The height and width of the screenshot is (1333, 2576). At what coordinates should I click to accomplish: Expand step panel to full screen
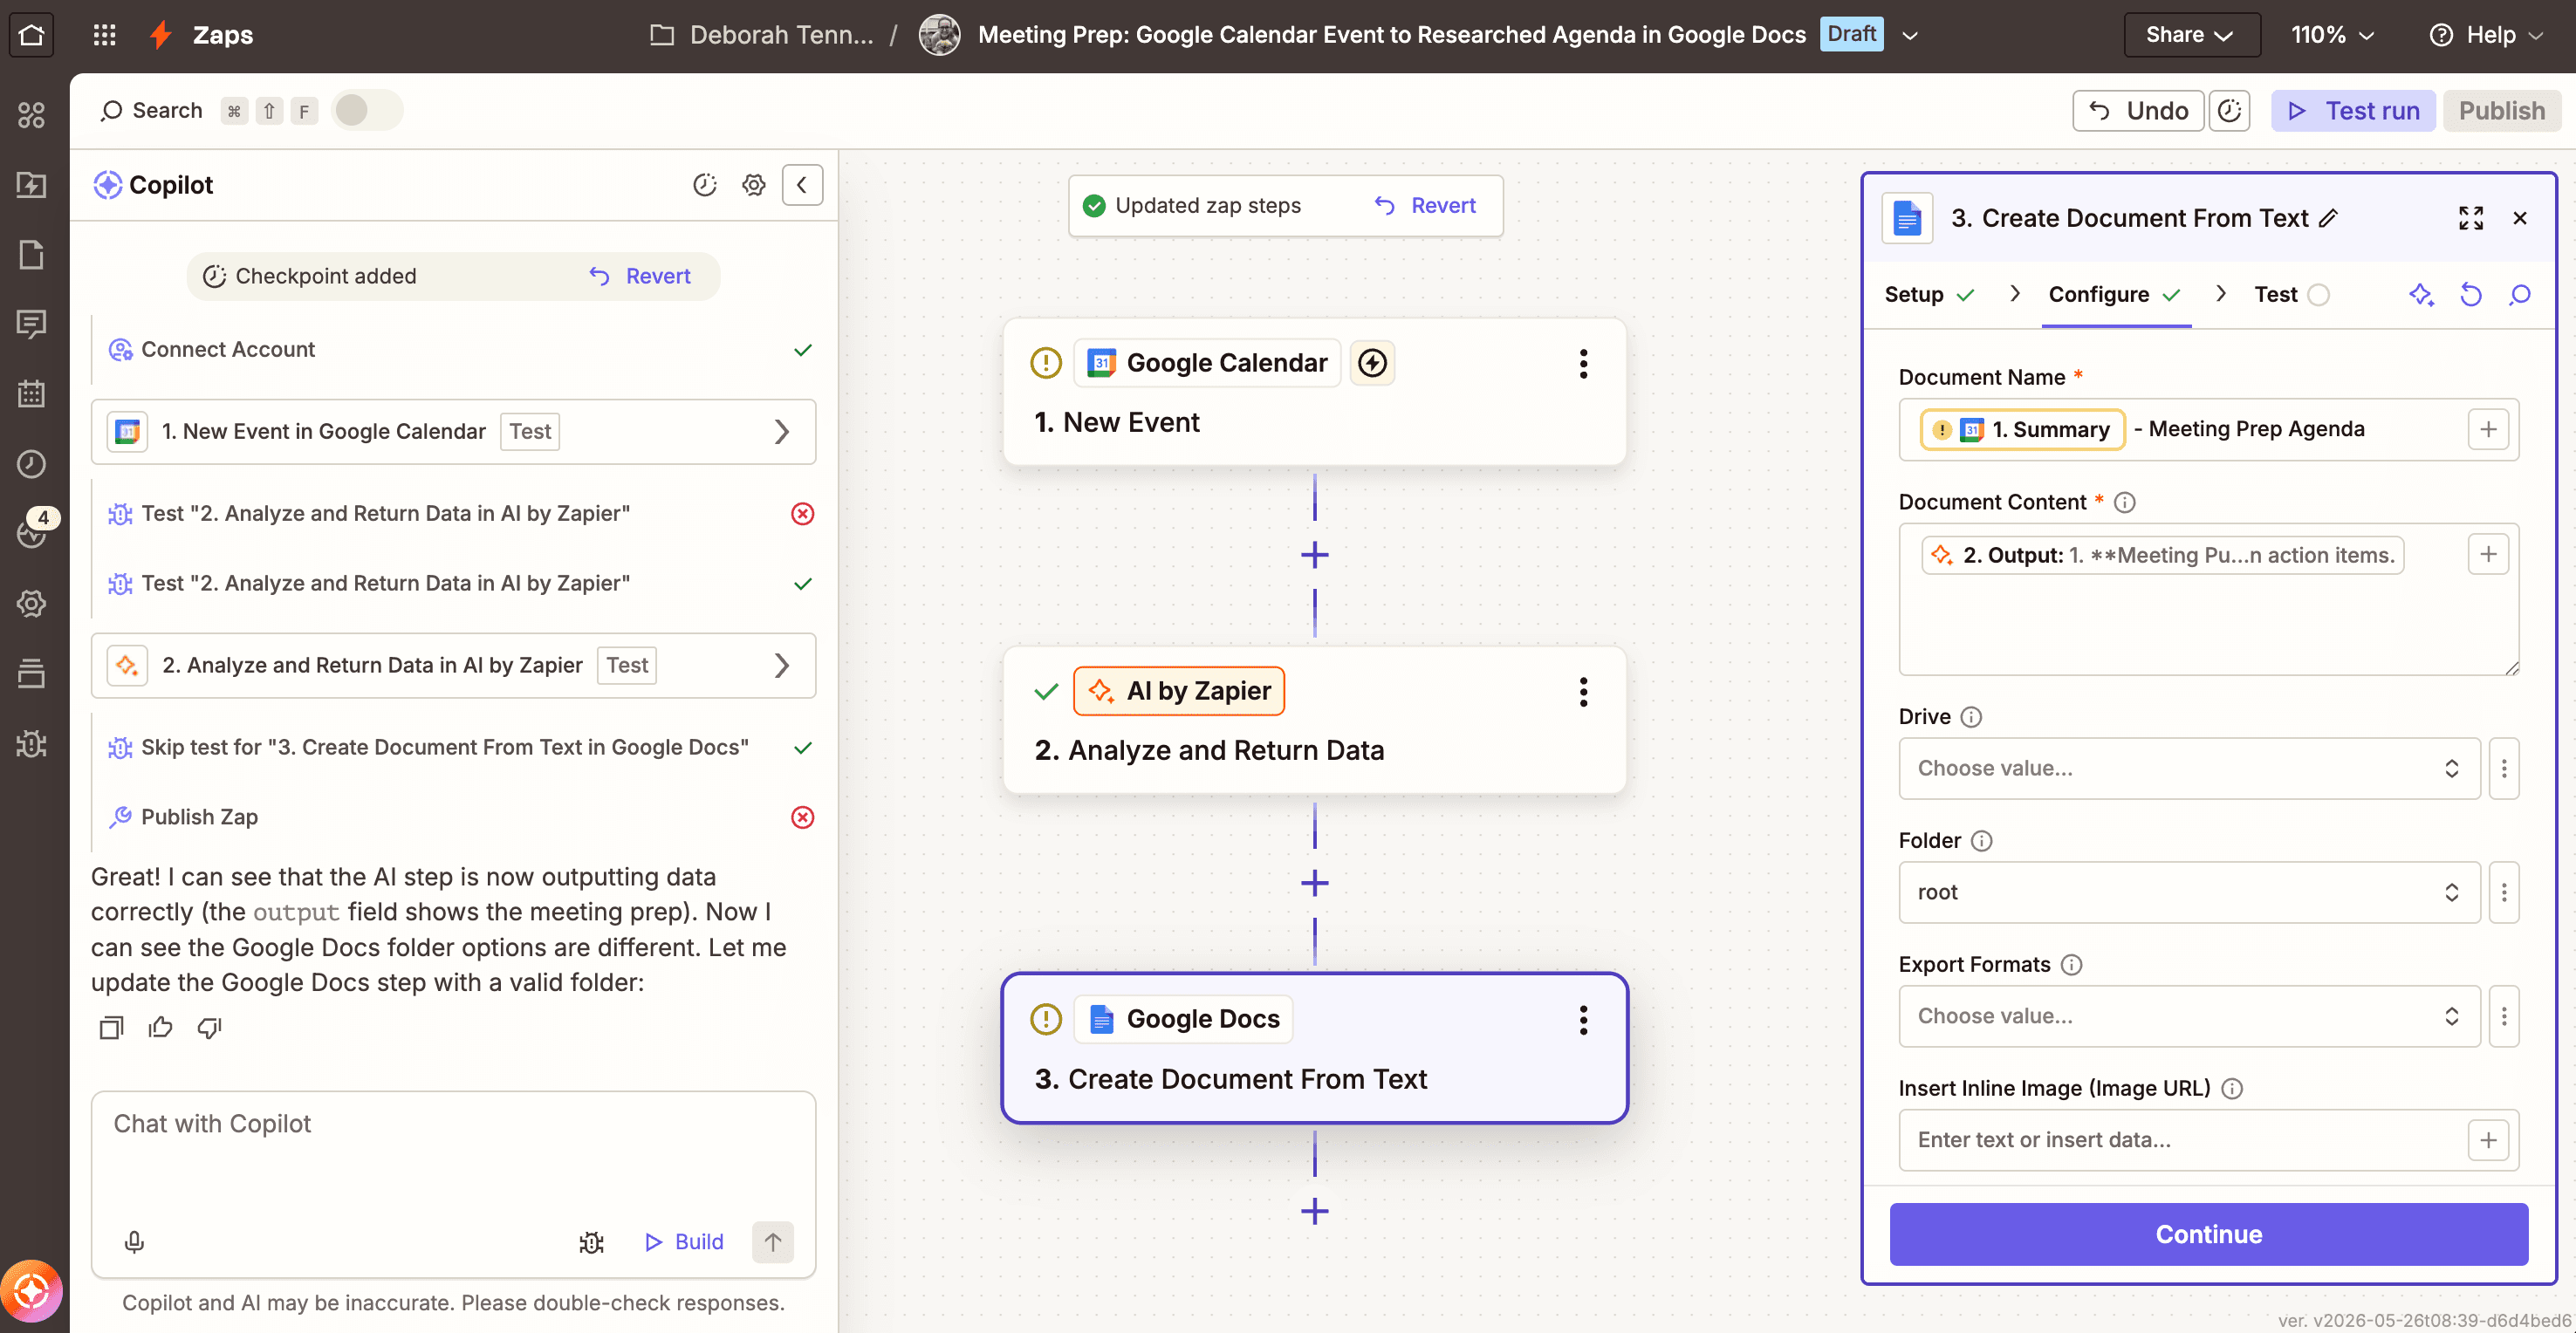click(x=2470, y=218)
